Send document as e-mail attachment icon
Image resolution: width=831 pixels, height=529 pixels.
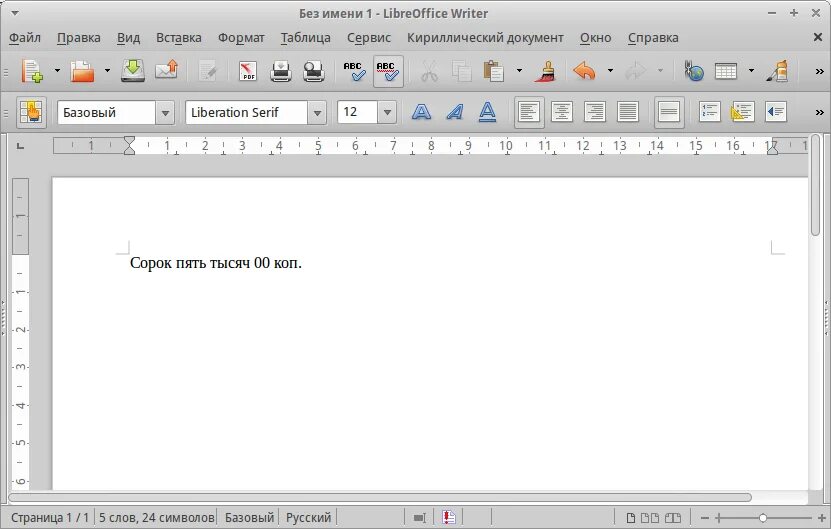coord(166,70)
